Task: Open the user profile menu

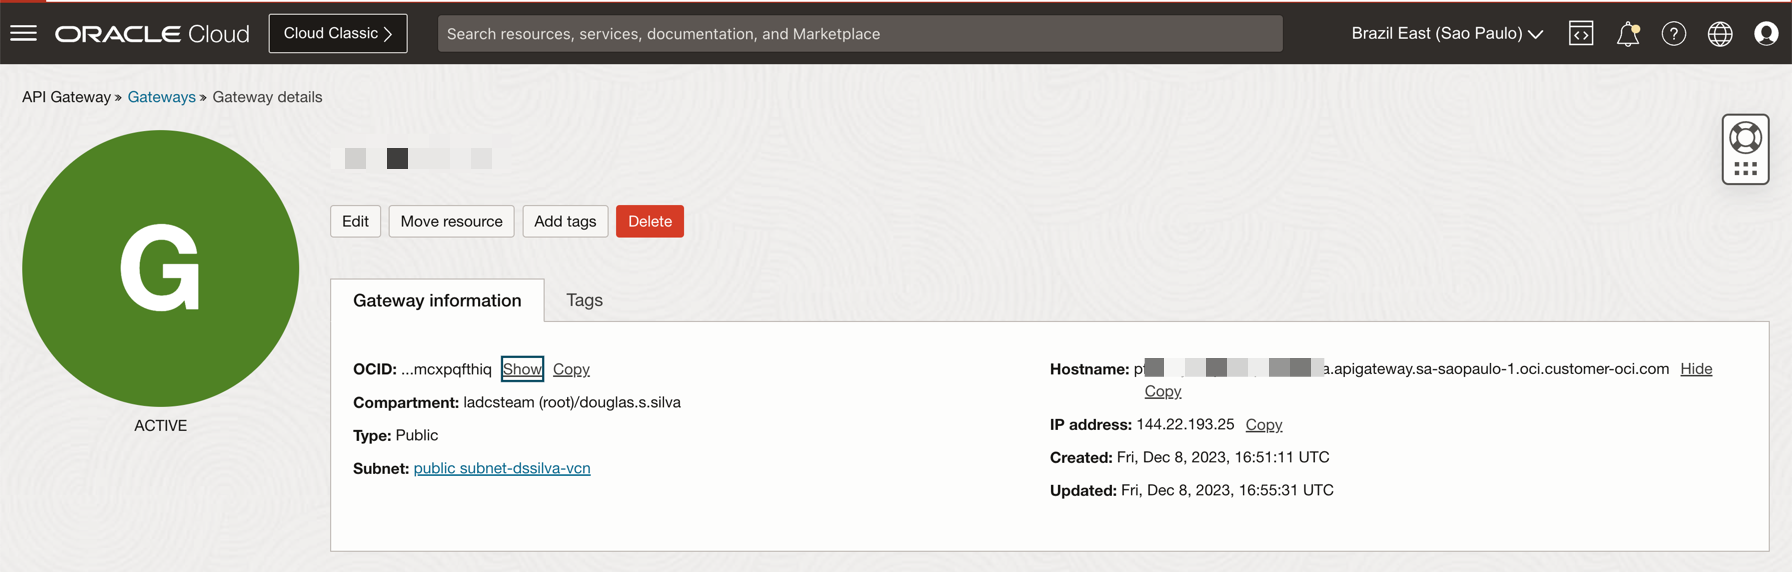Action: [x=1766, y=34]
